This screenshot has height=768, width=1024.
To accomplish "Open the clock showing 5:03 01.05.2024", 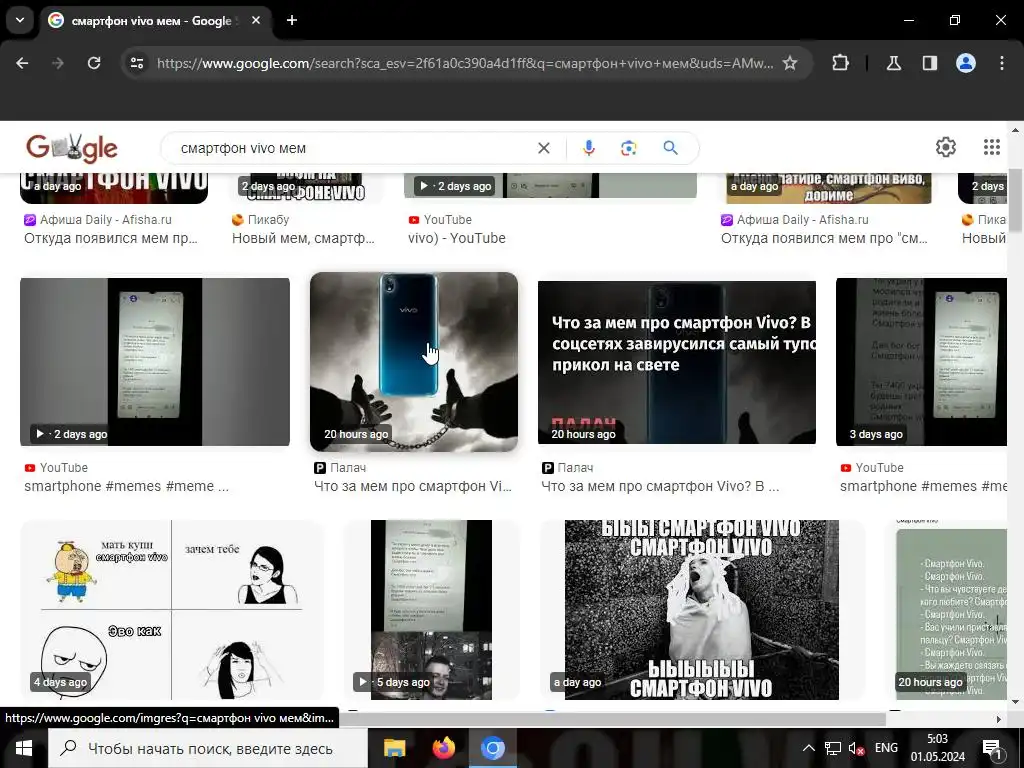I will [938, 748].
